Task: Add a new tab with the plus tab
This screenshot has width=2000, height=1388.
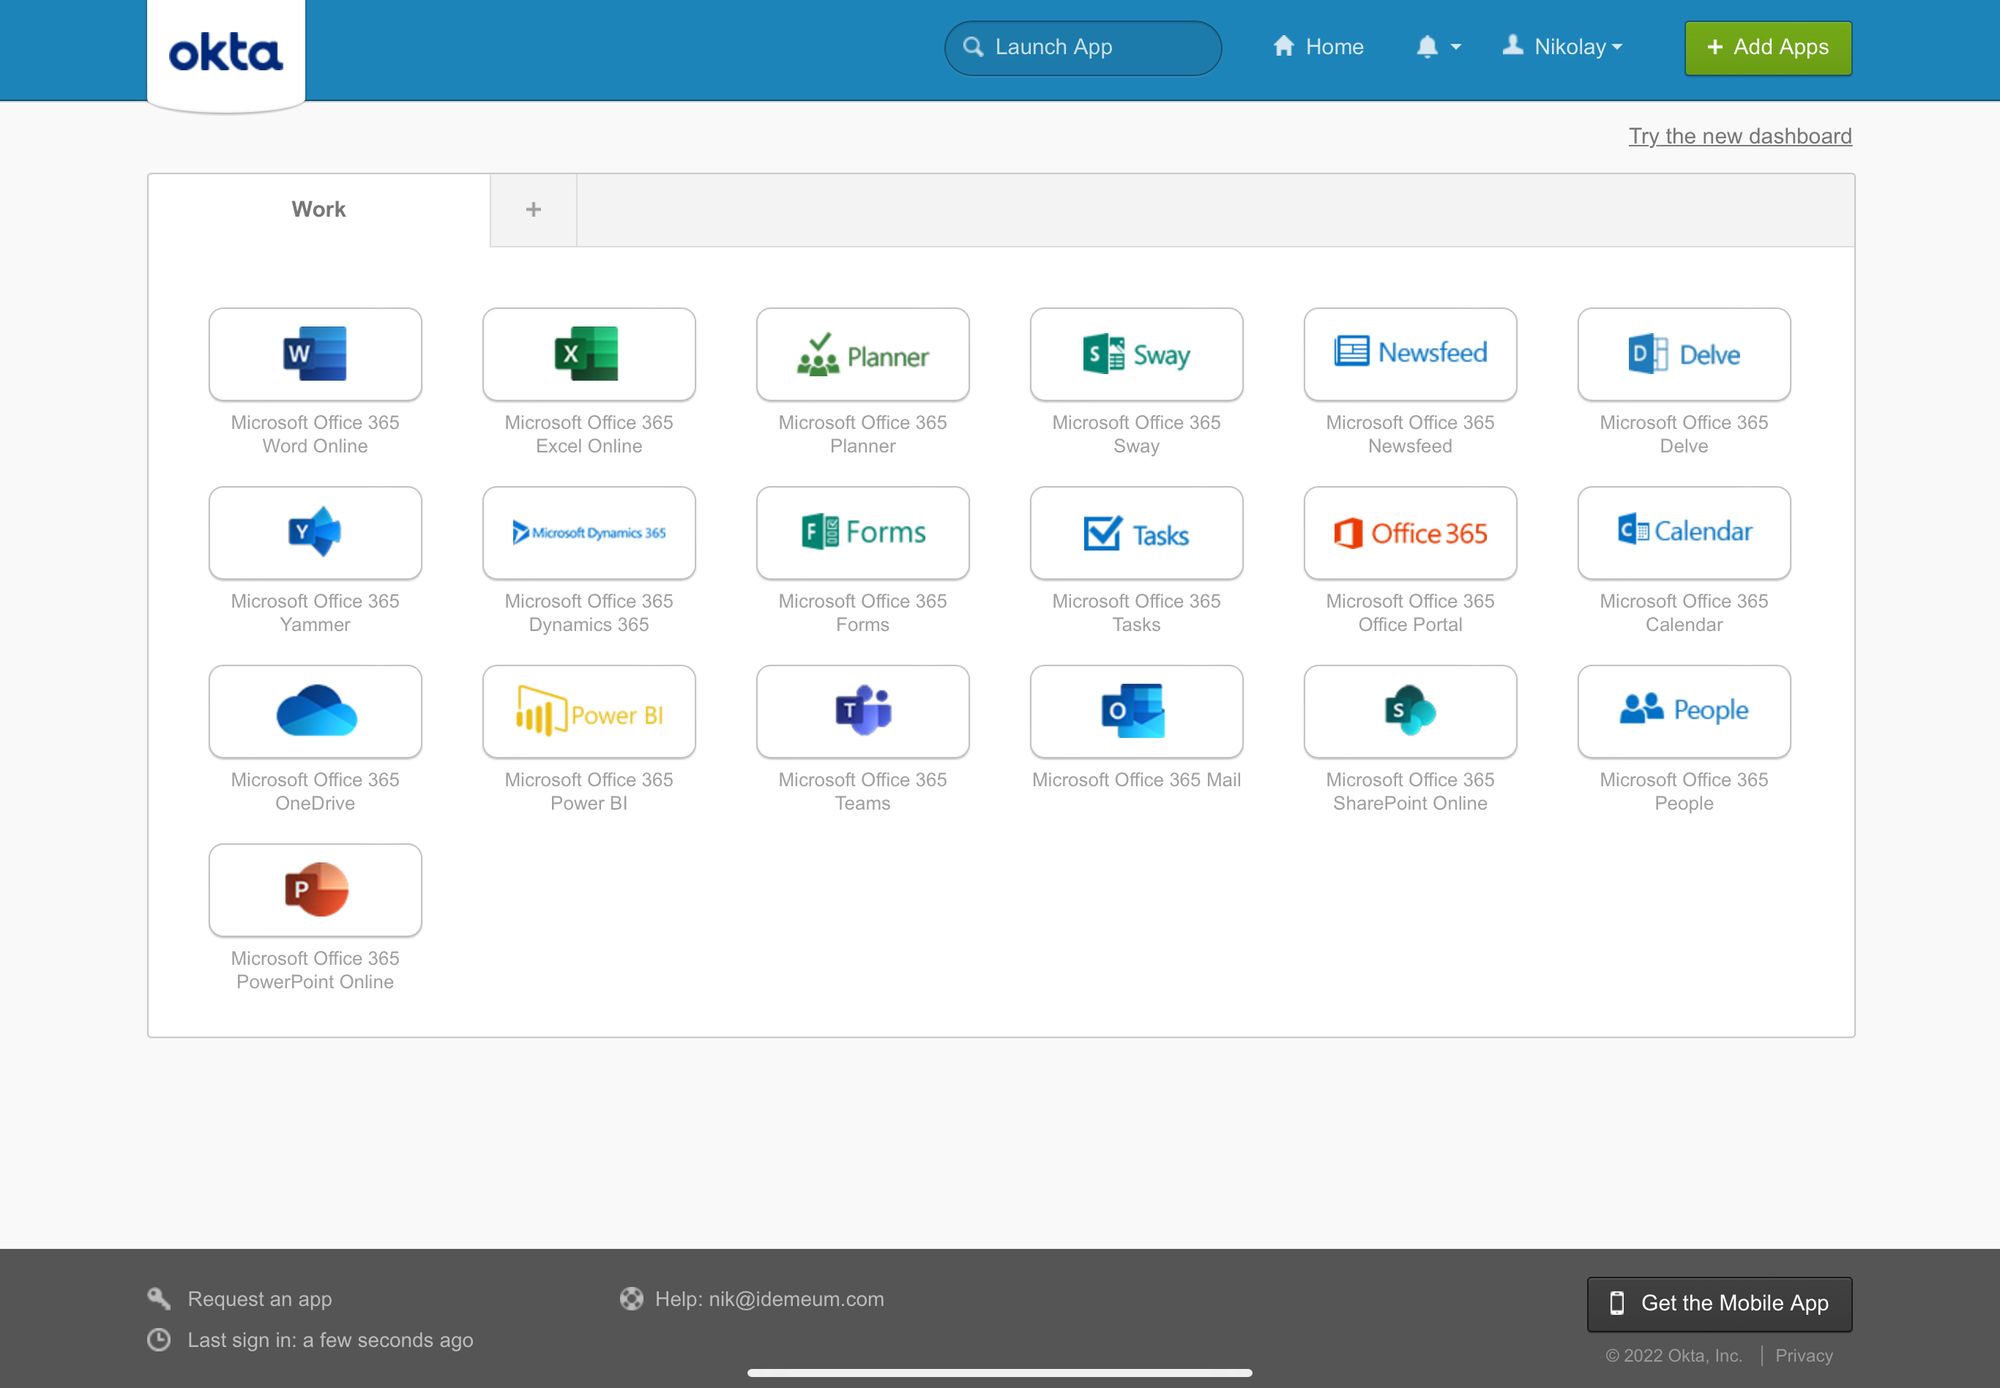Action: (x=533, y=209)
